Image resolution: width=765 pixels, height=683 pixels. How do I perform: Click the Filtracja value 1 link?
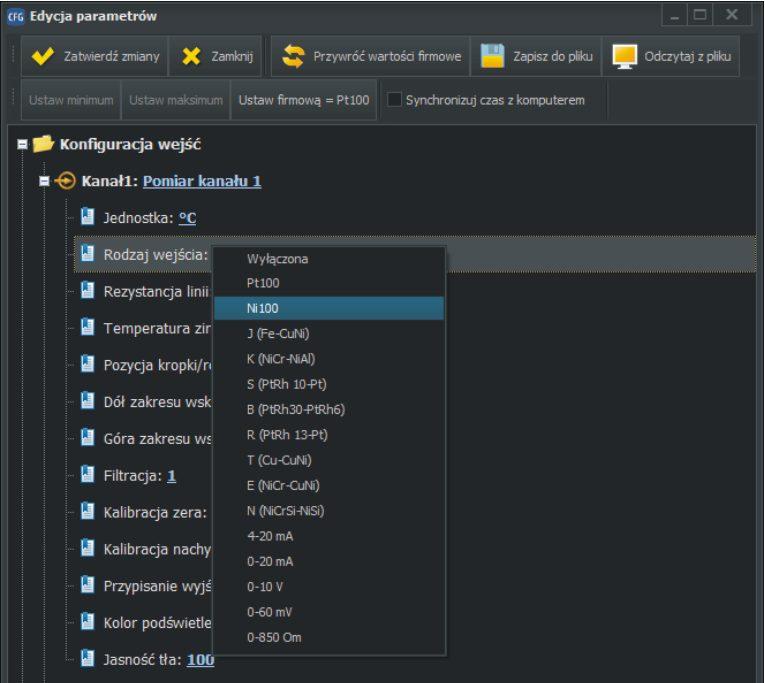171,476
